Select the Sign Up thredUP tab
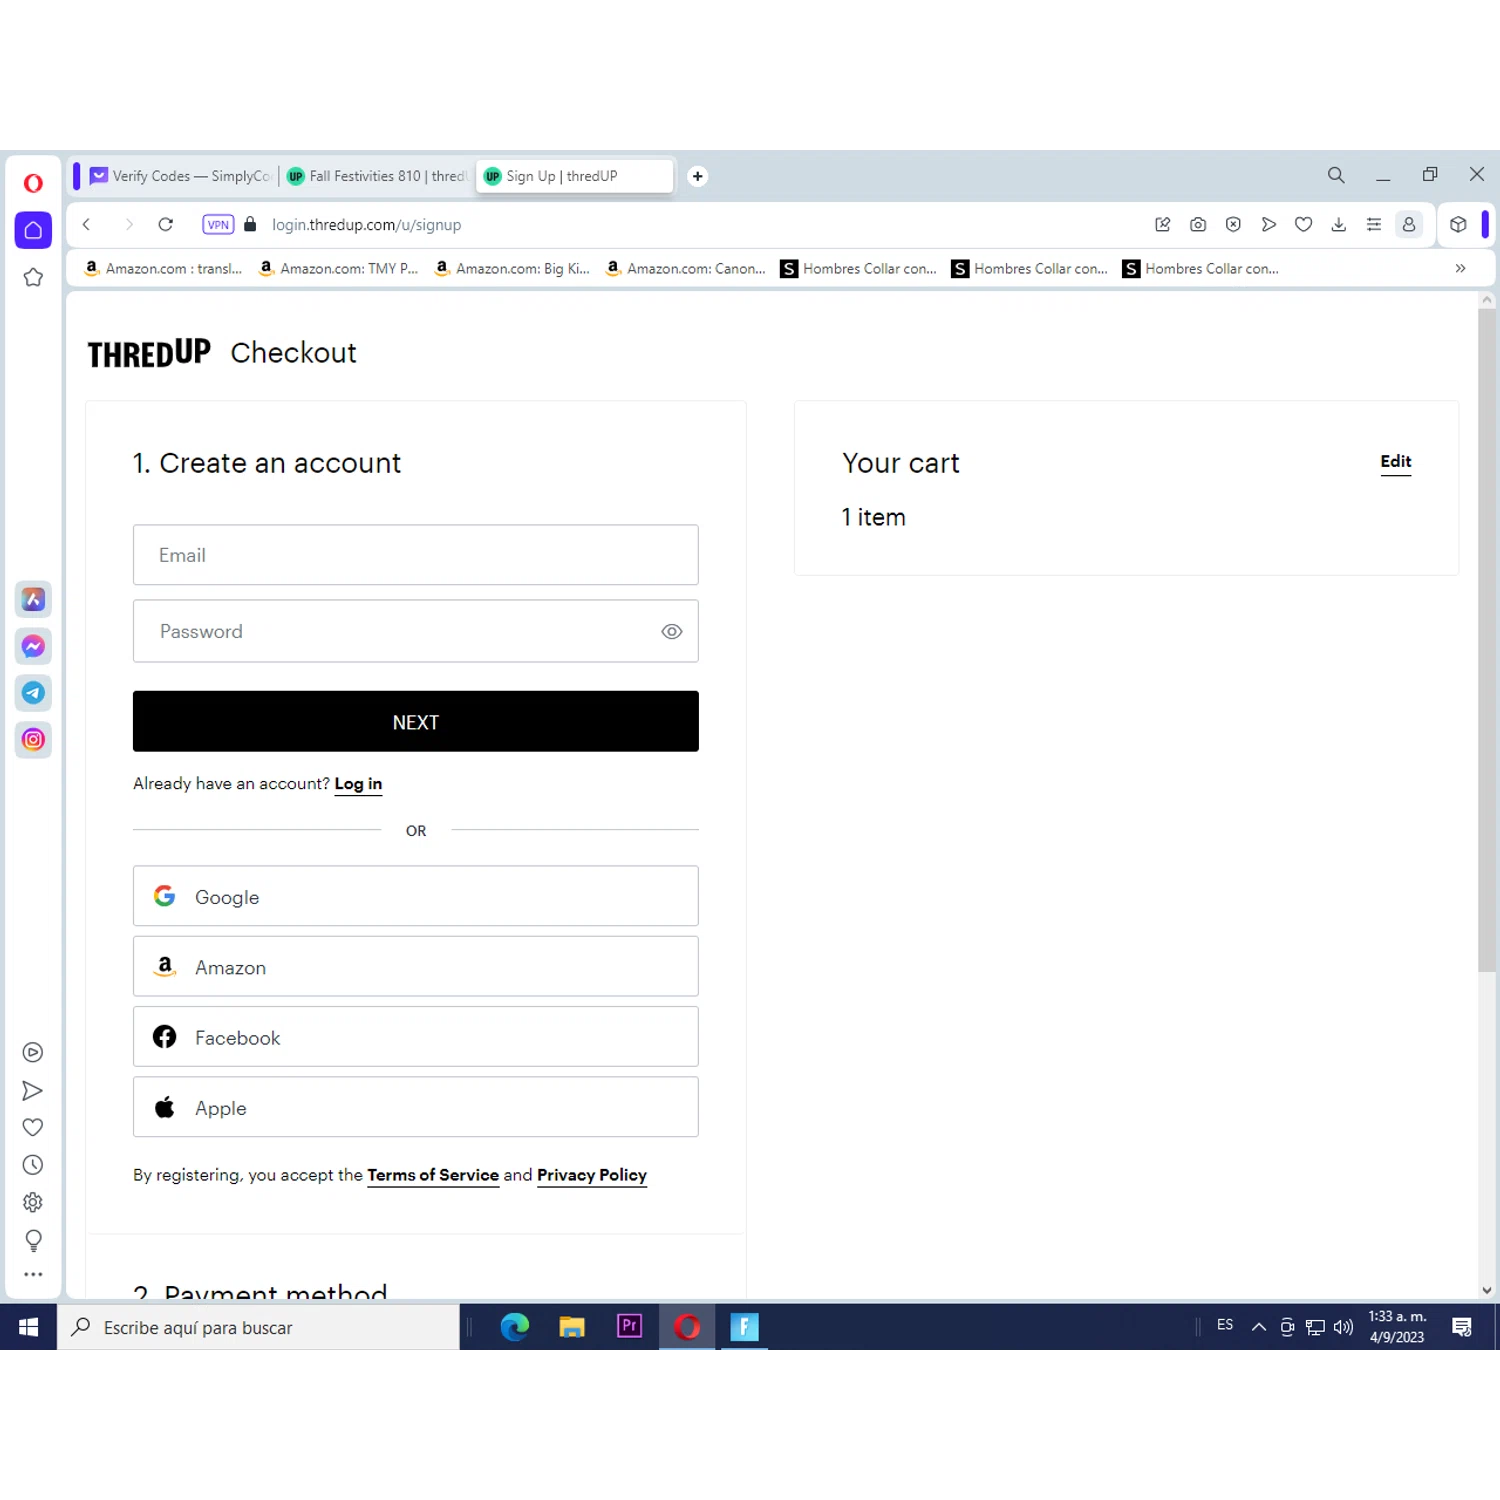Image resolution: width=1500 pixels, height=1500 pixels. click(x=574, y=176)
